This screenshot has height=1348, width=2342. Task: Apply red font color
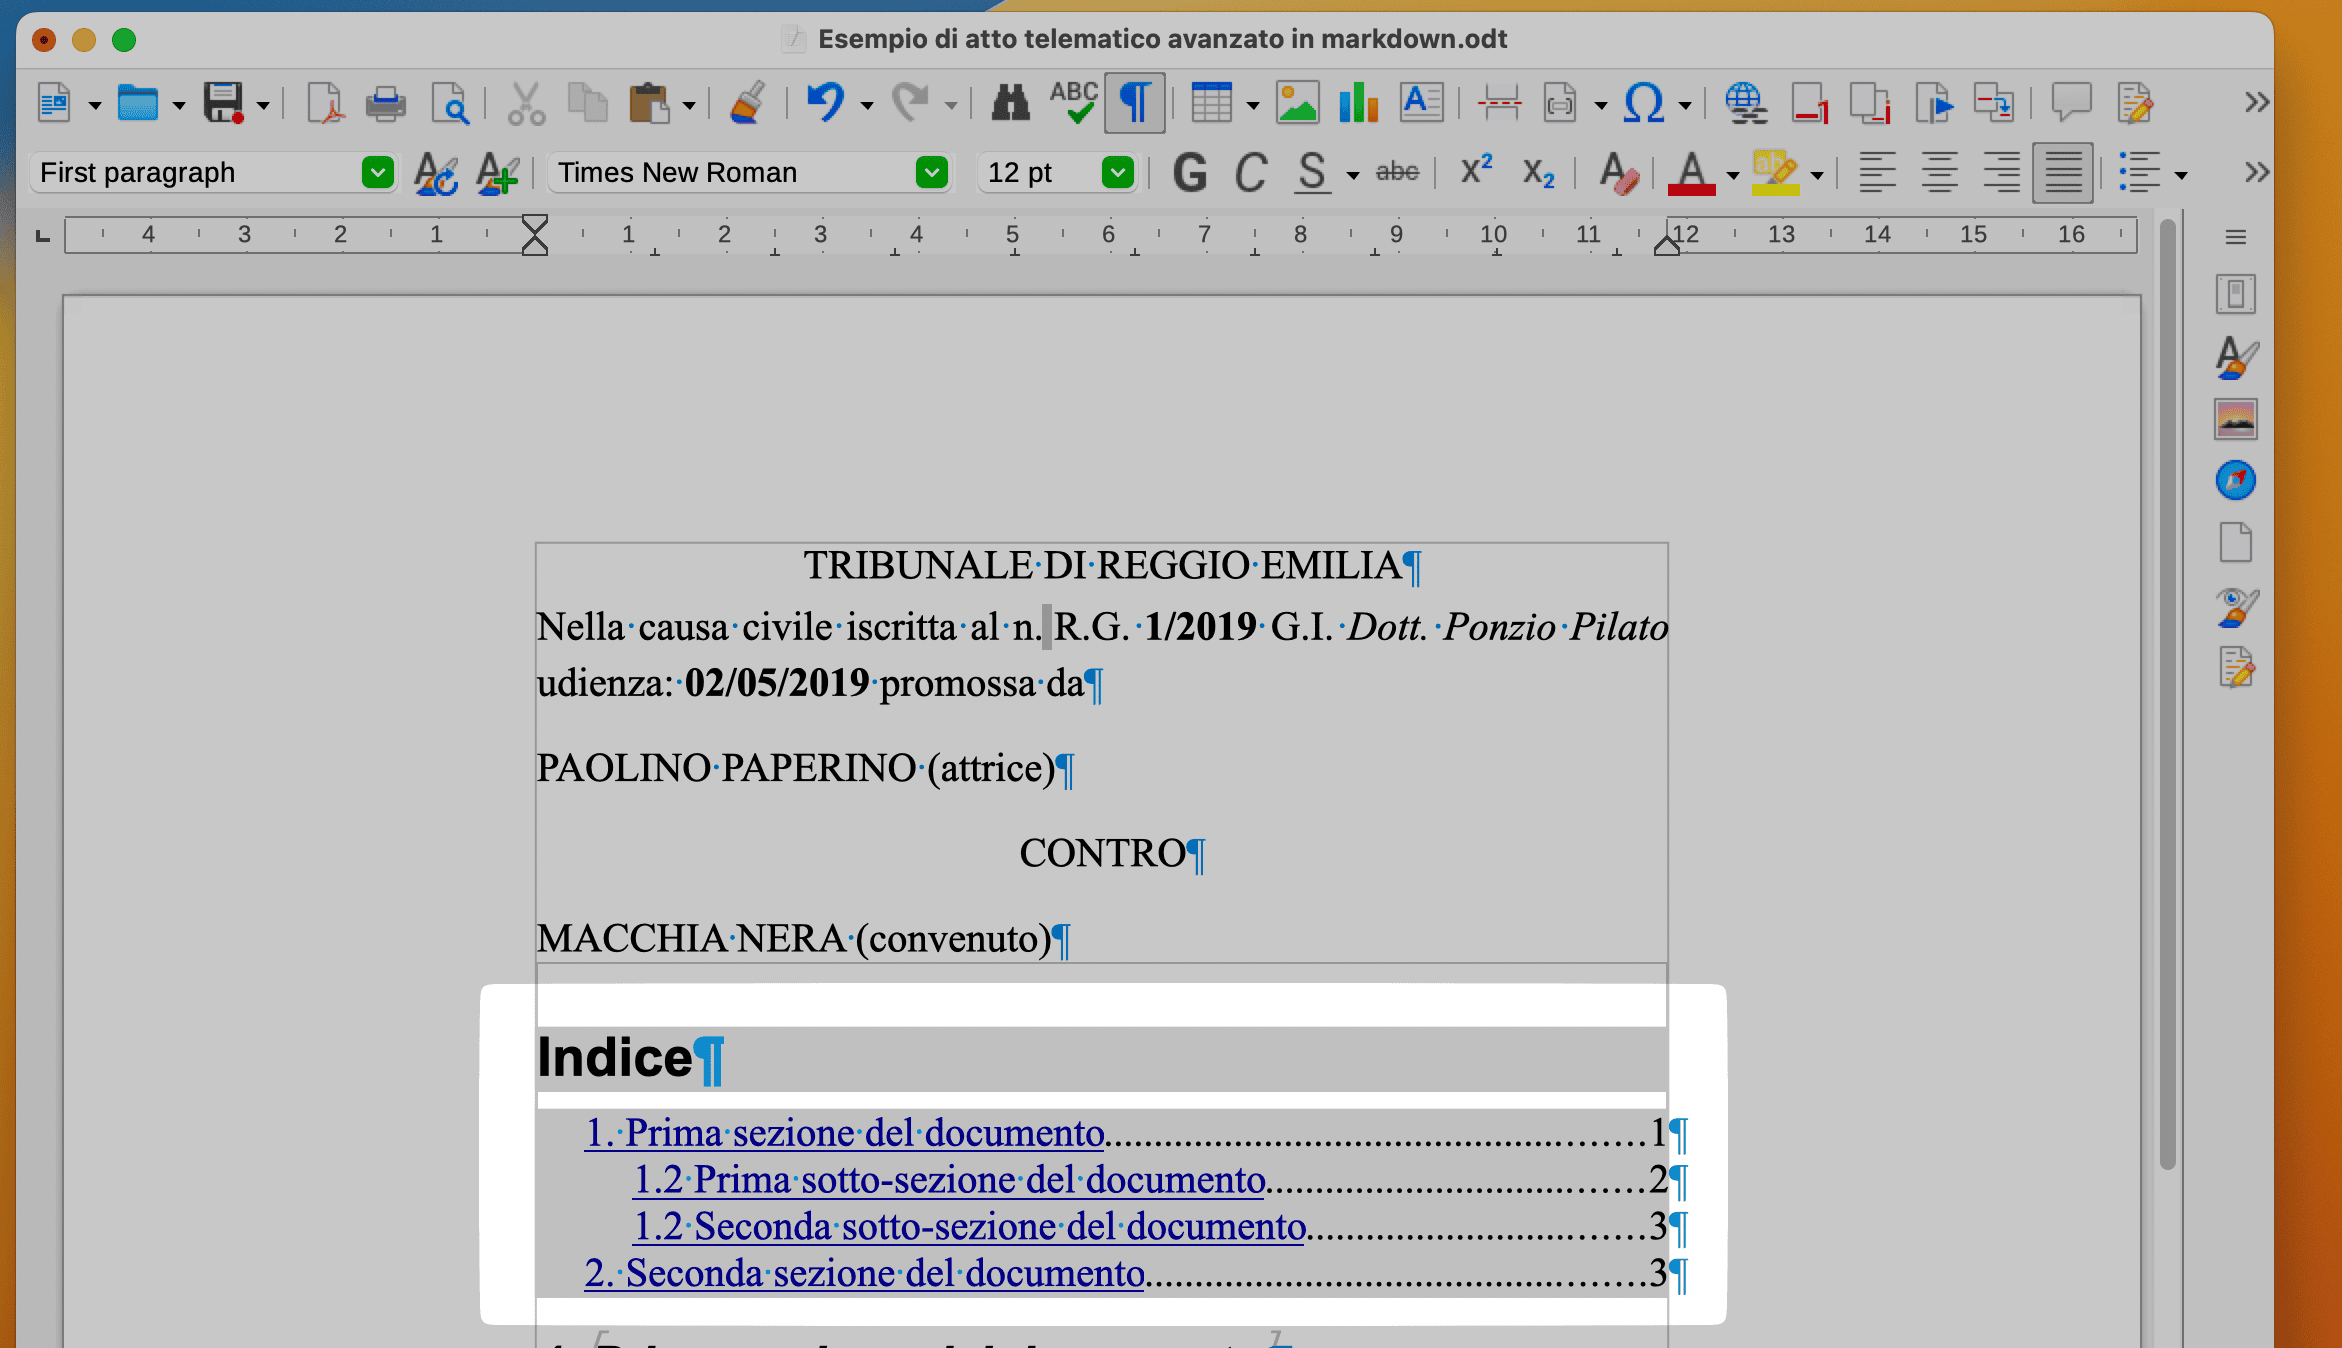tap(1691, 173)
